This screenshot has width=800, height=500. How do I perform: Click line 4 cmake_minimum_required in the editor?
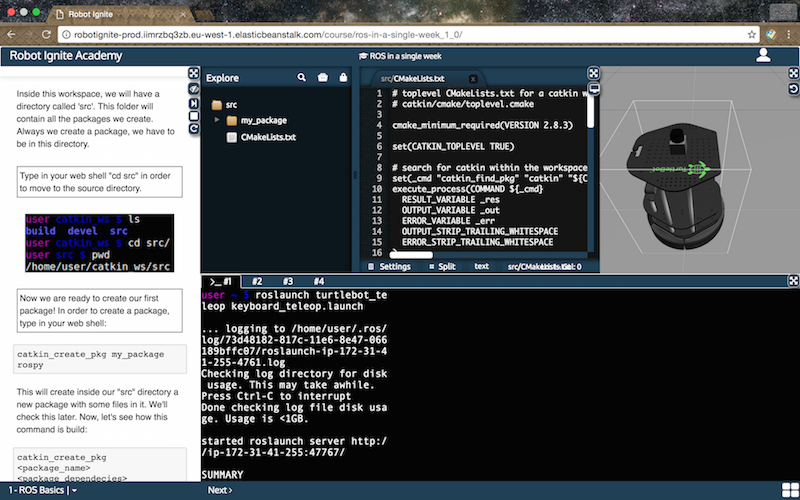point(482,125)
